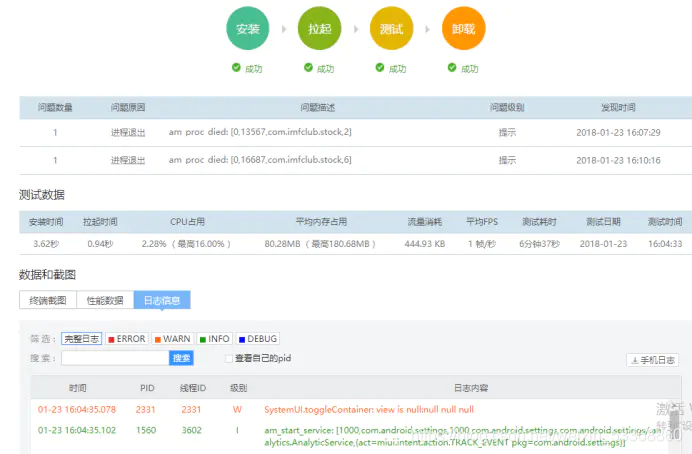Click CPU usage value 2.28%
Screen dimensions: 692x454
(x=154, y=244)
